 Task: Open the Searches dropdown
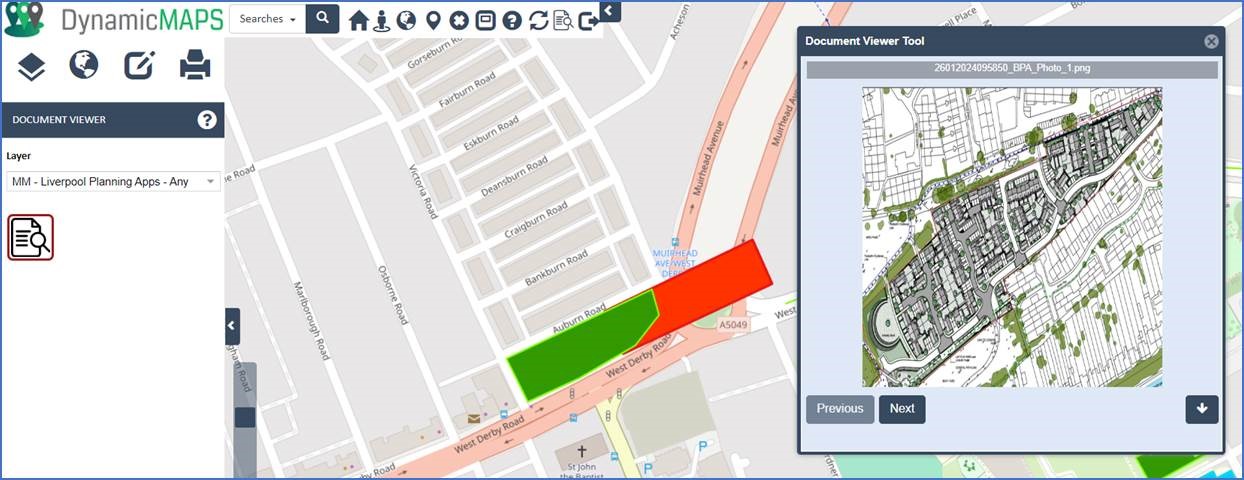tap(268, 19)
